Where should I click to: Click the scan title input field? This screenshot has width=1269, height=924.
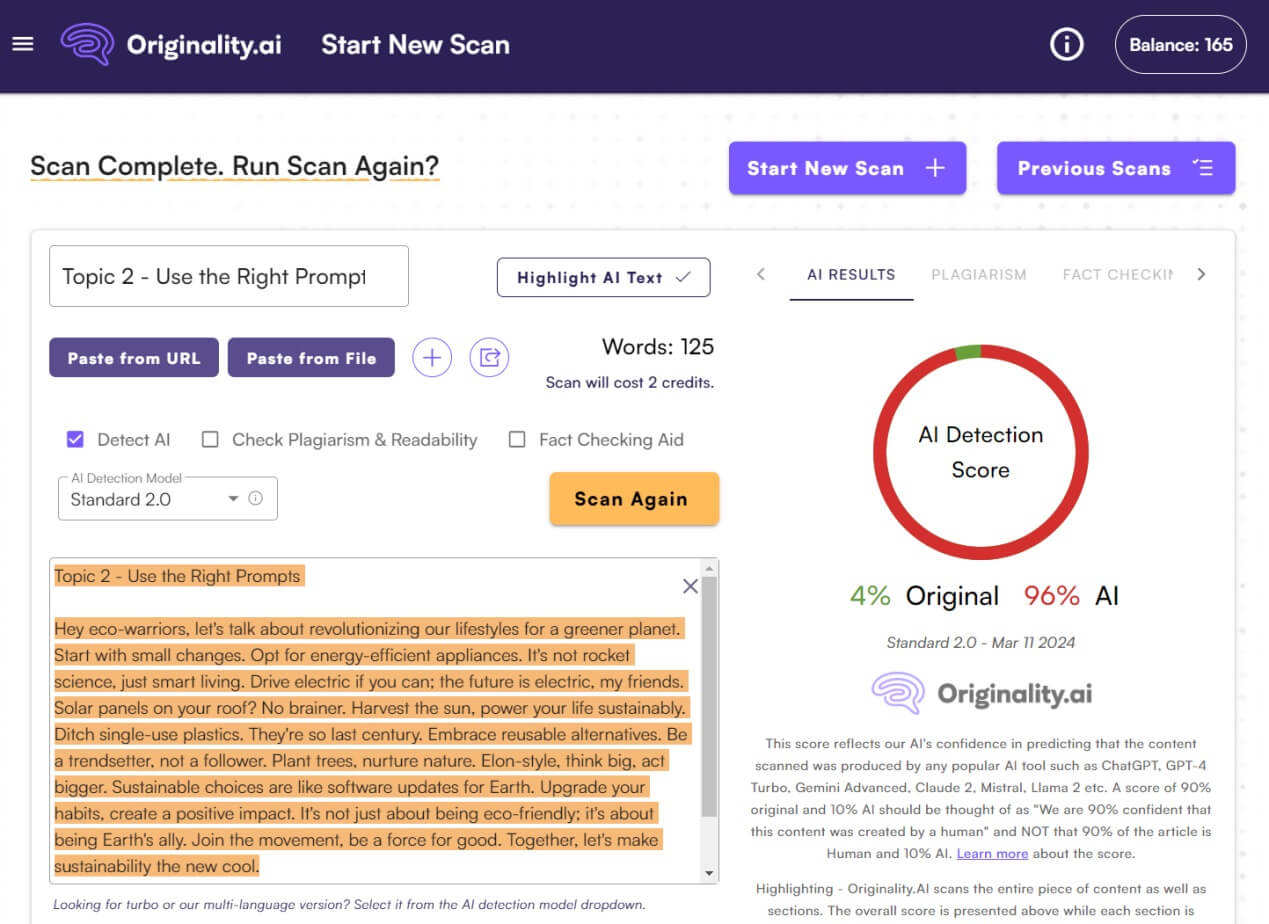click(229, 276)
